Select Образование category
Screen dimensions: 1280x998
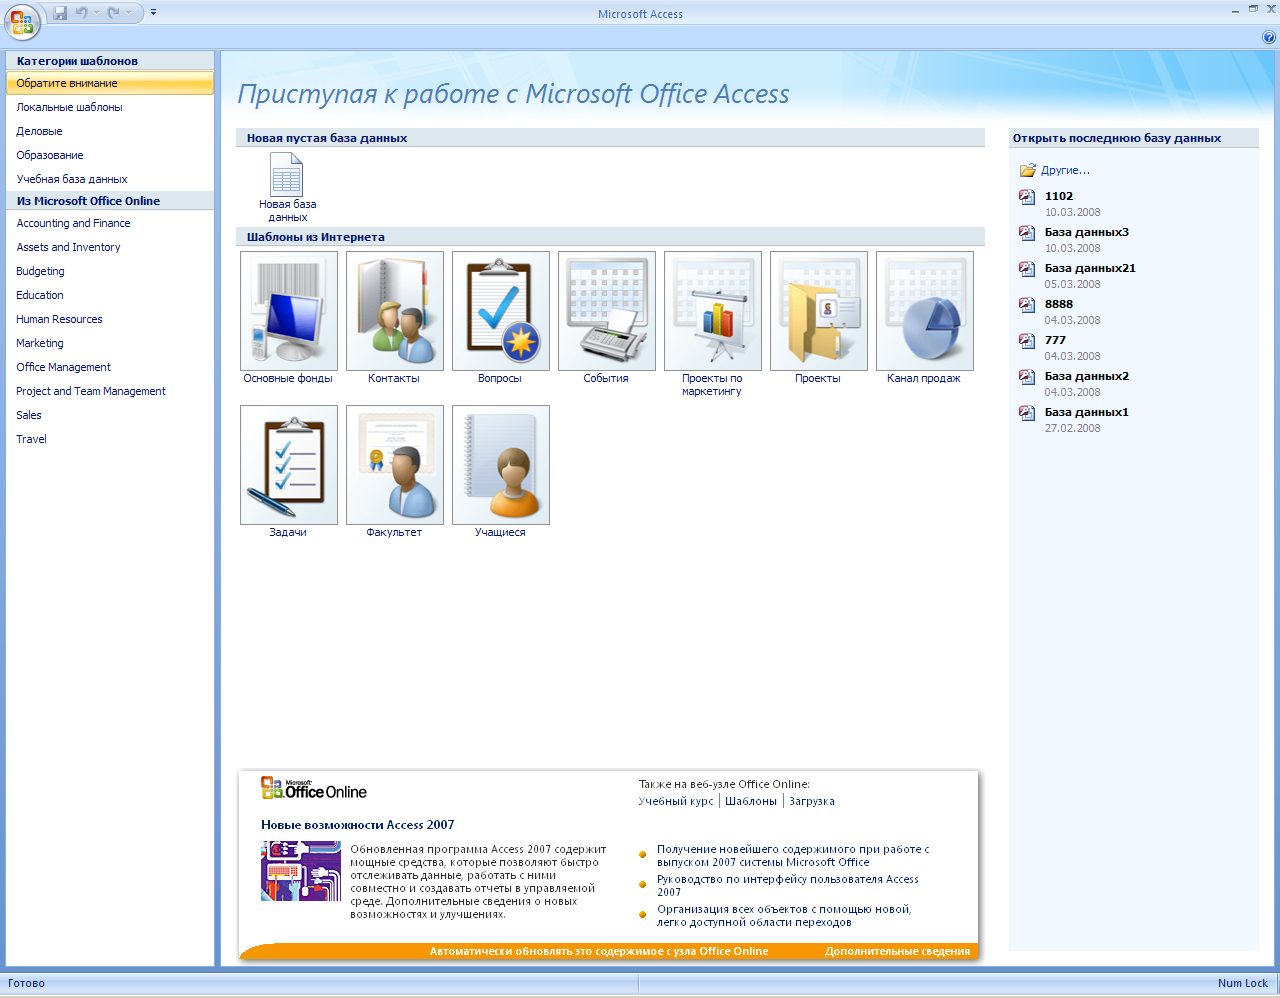[x=110, y=155]
